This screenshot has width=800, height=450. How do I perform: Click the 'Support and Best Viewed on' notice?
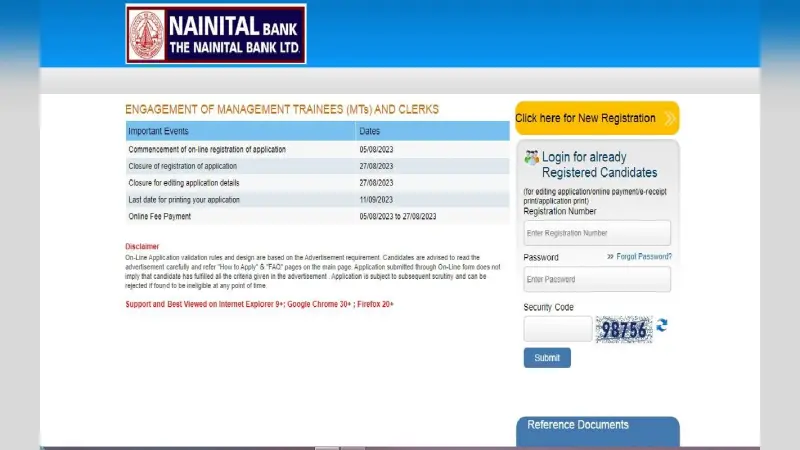click(260, 304)
